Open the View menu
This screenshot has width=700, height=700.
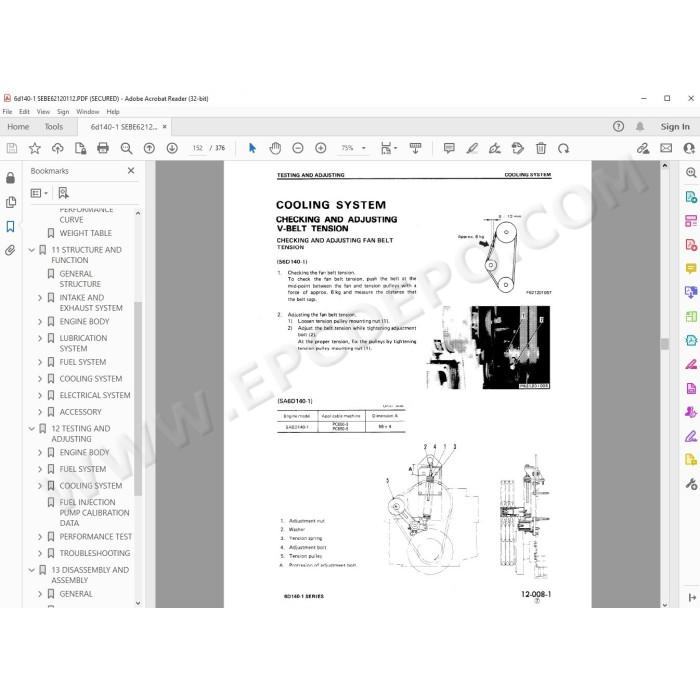tap(43, 112)
